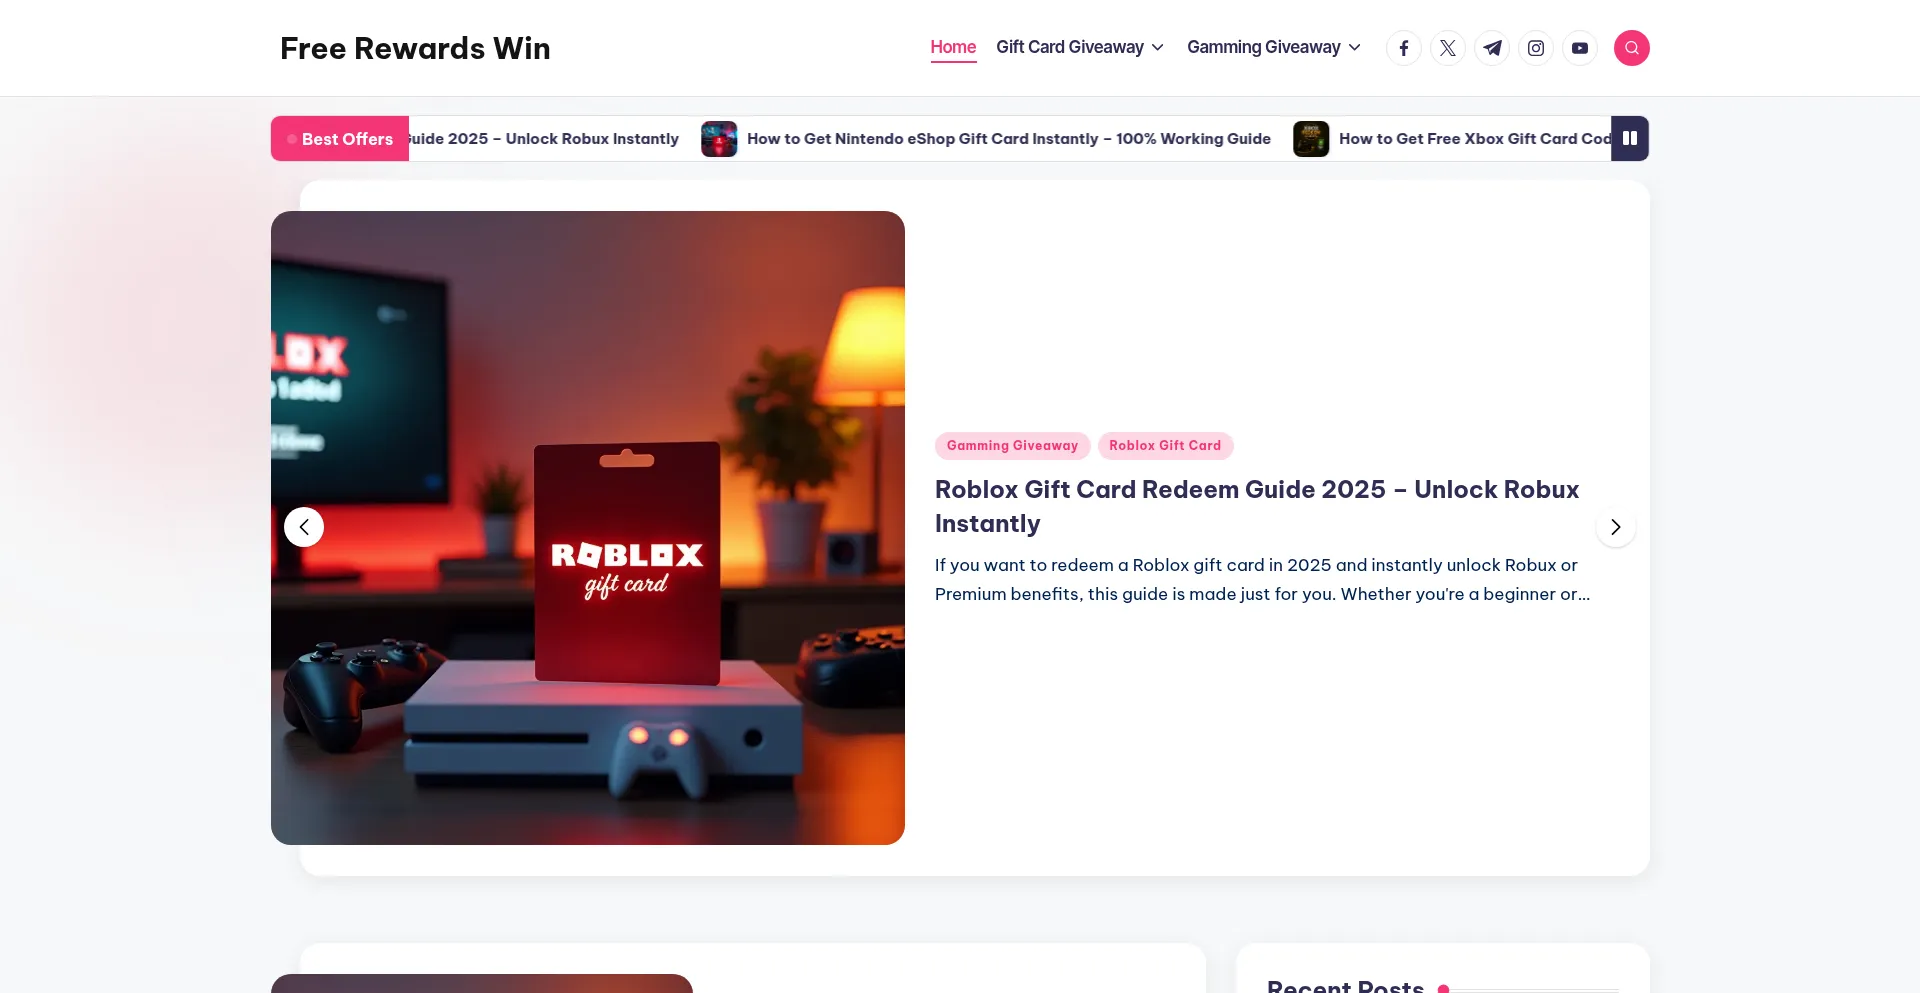The image size is (1920, 993).
Task: Open the ticker item about Free Xbox Gift Card
Action: pos(1475,139)
